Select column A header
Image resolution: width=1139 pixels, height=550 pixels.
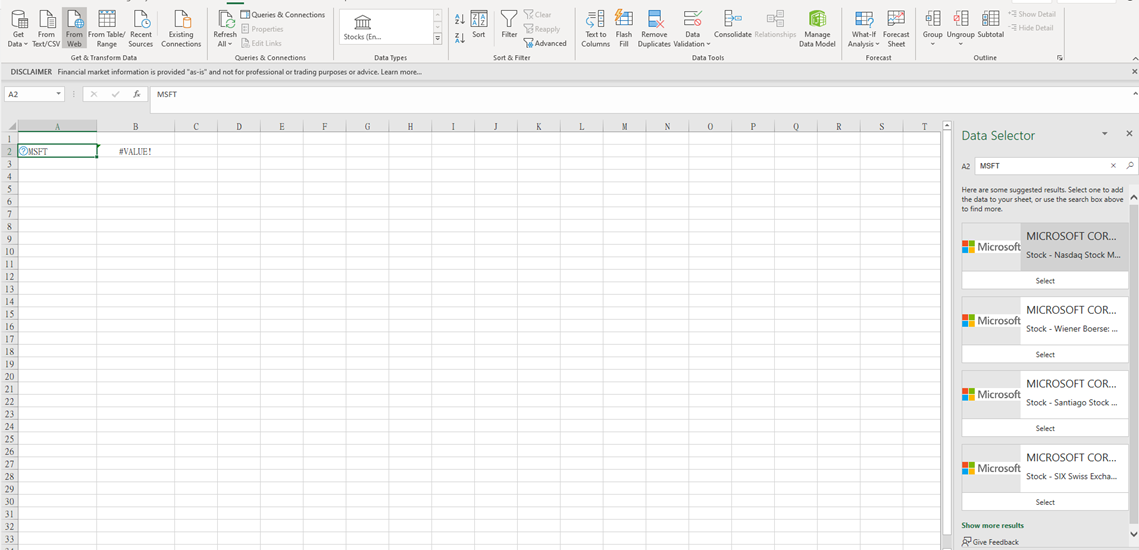57,126
